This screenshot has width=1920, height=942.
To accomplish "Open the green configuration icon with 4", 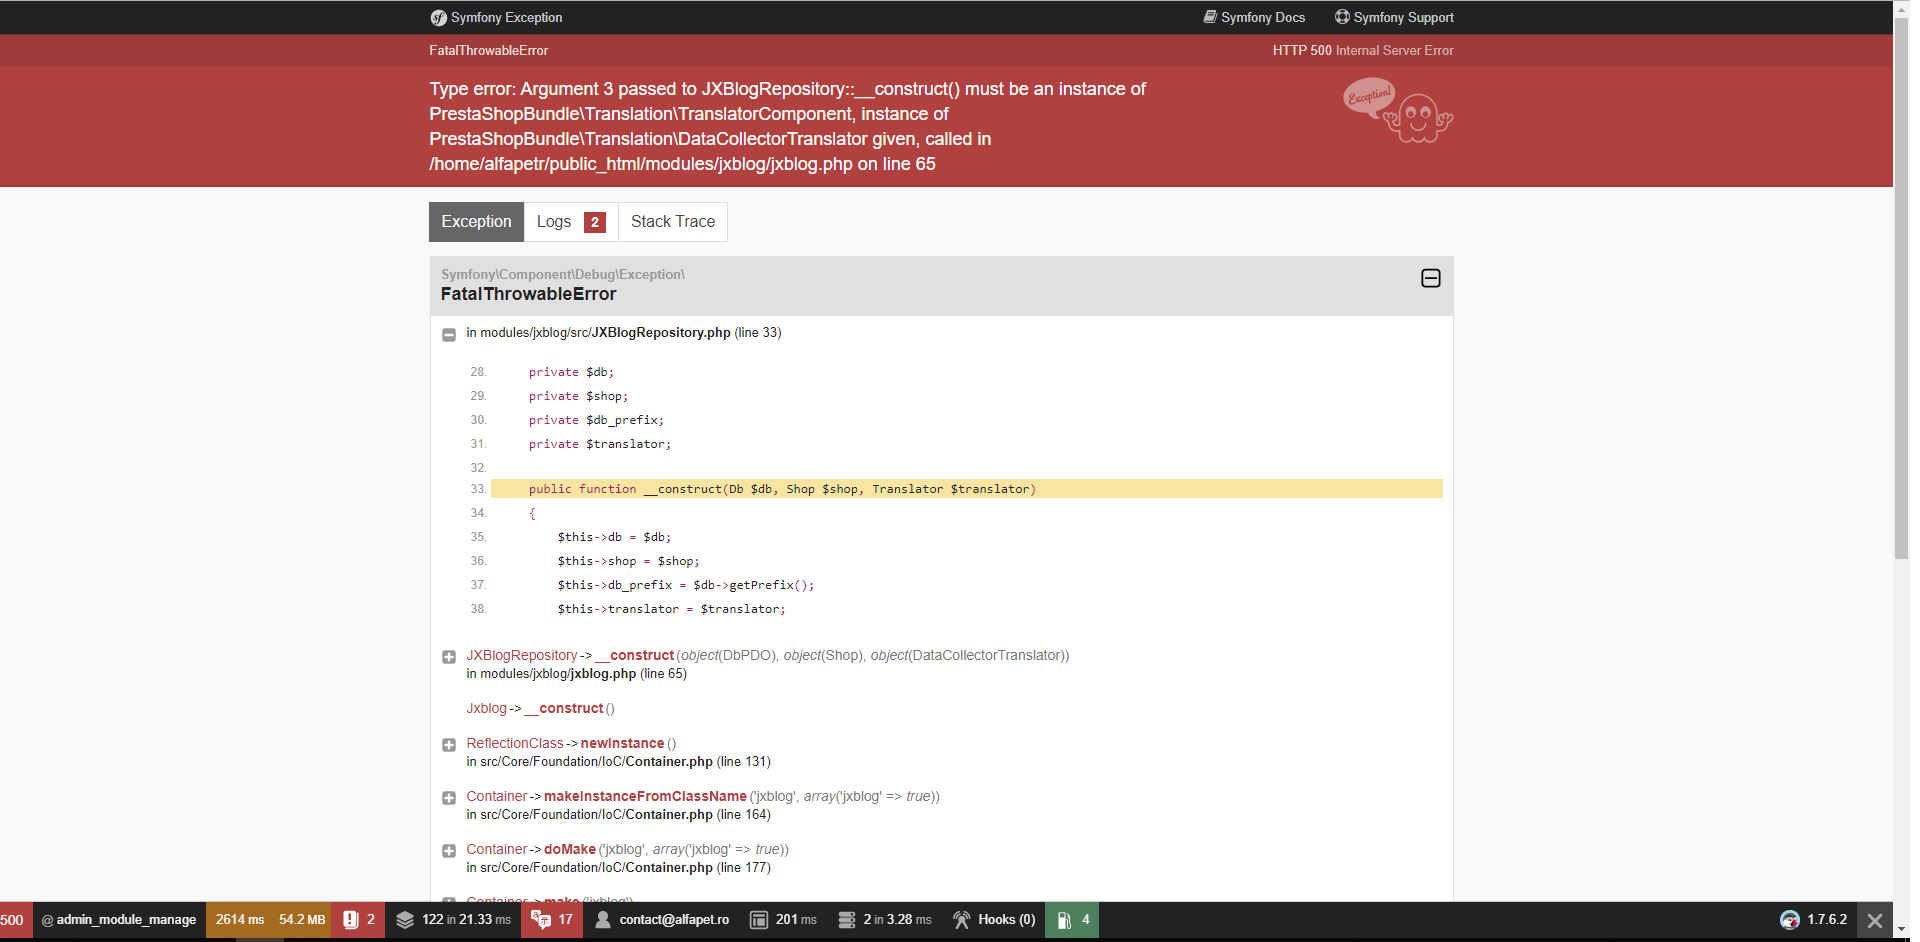I will 1064,920.
